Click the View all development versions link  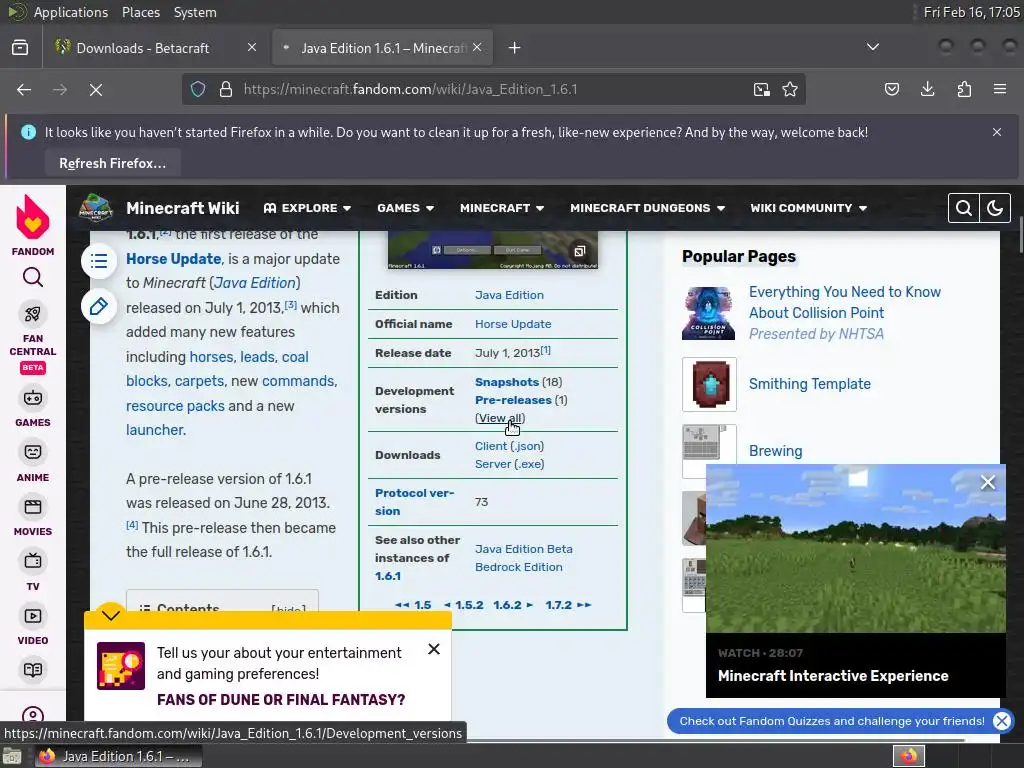(x=500, y=418)
